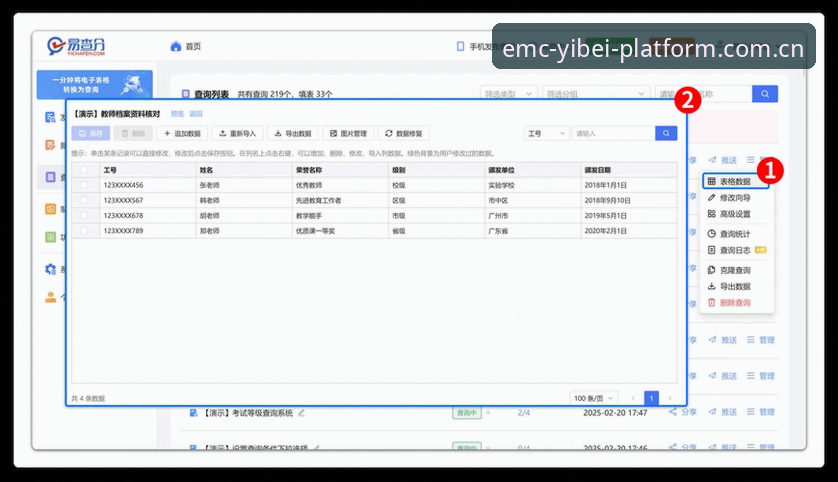Click the next page arrow
The image size is (838, 482).
(x=670, y=398)
